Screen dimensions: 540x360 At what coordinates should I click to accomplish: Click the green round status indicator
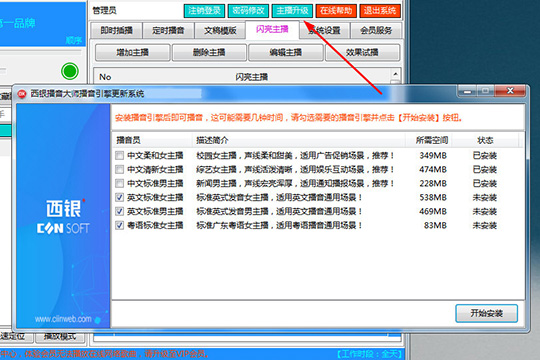[x=70, y=71]
